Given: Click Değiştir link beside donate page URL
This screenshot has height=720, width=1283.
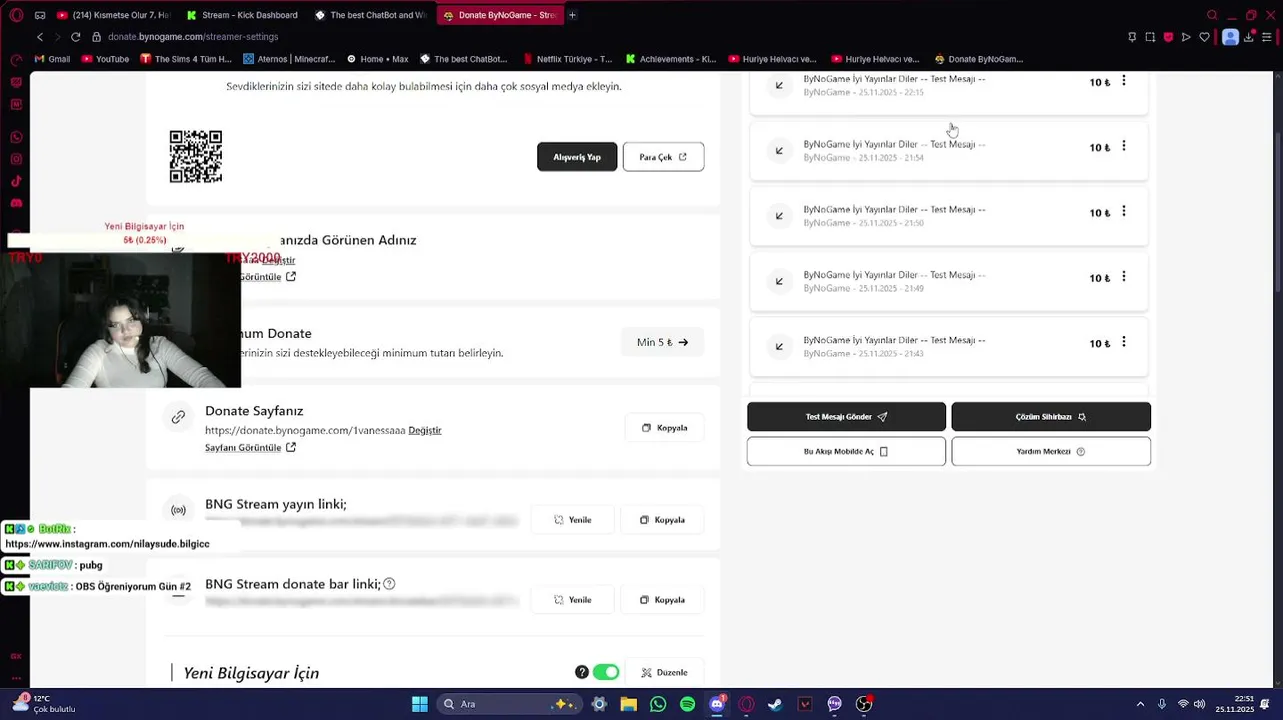Looking at the screenshot, I should [x=425, y=430].
